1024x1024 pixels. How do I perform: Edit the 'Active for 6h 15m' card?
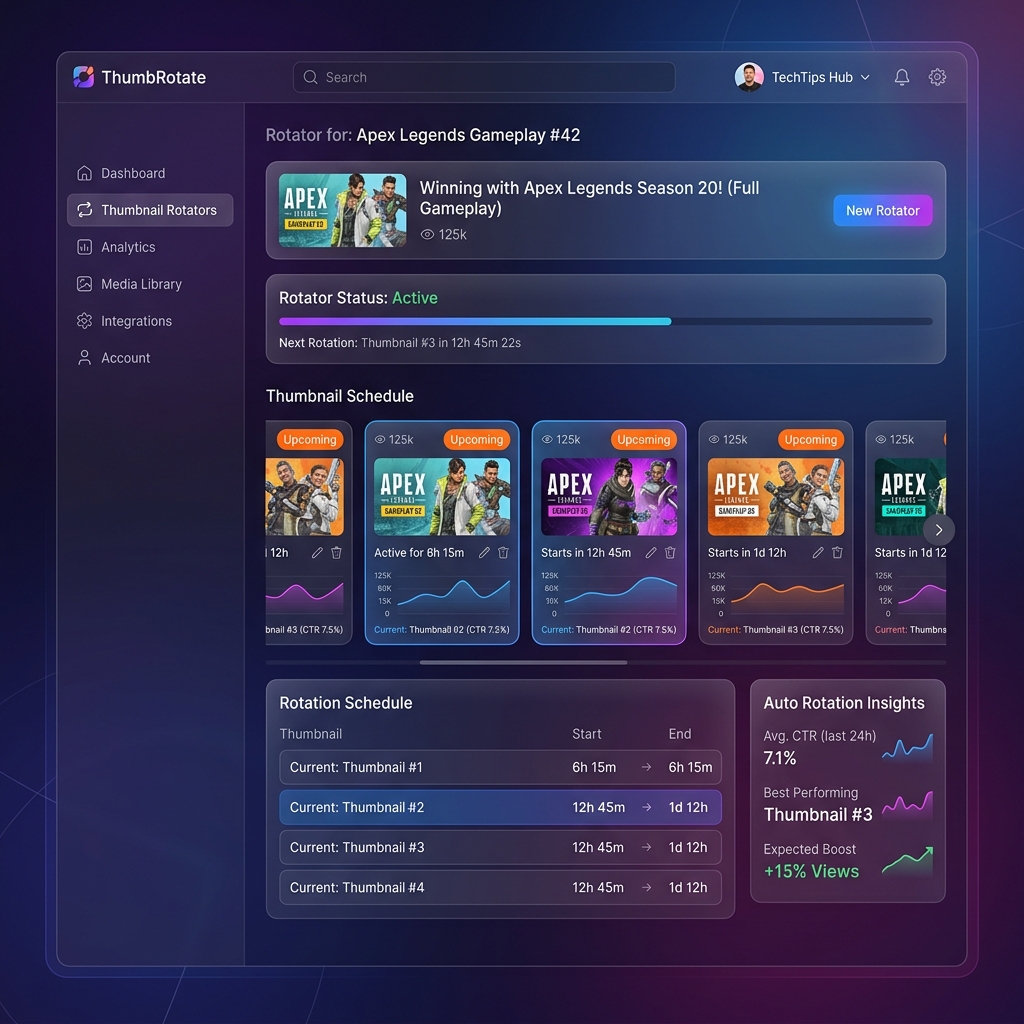(x=484, y=552)
